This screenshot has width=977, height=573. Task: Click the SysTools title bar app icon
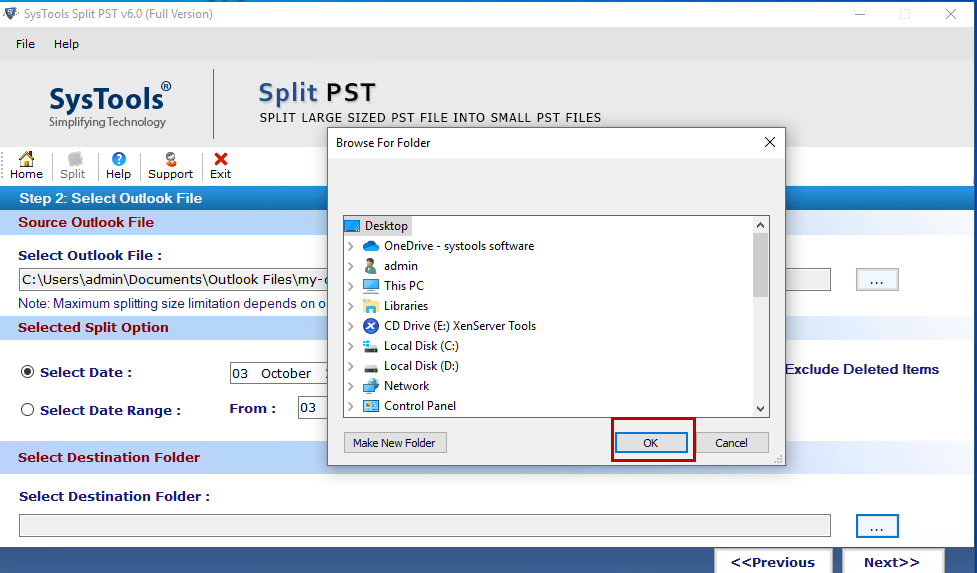pyautogui.click(x=11, y=13)
